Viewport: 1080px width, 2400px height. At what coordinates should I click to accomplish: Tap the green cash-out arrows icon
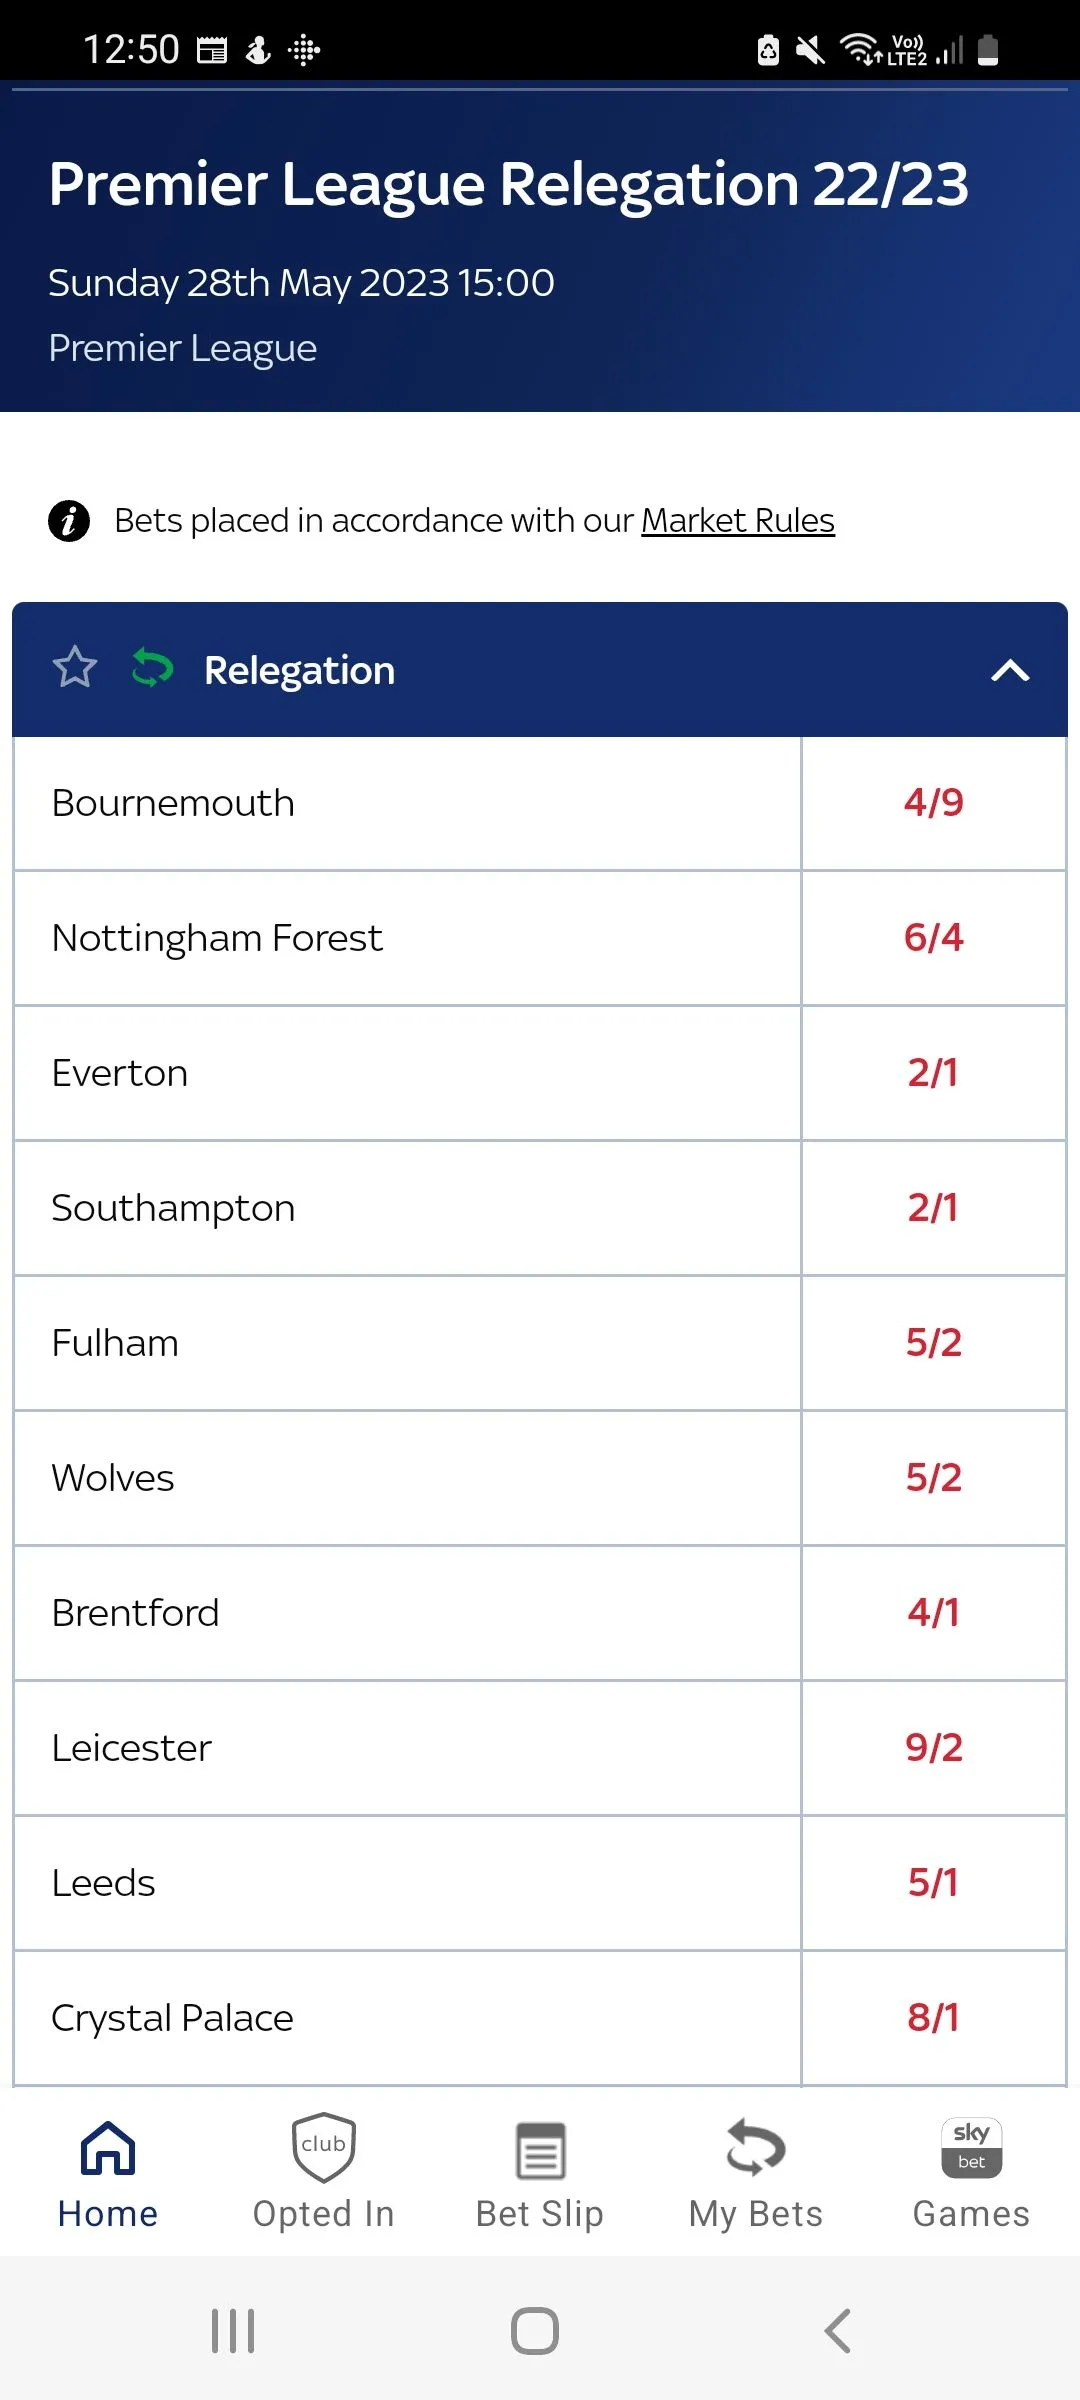pos(152,668)
